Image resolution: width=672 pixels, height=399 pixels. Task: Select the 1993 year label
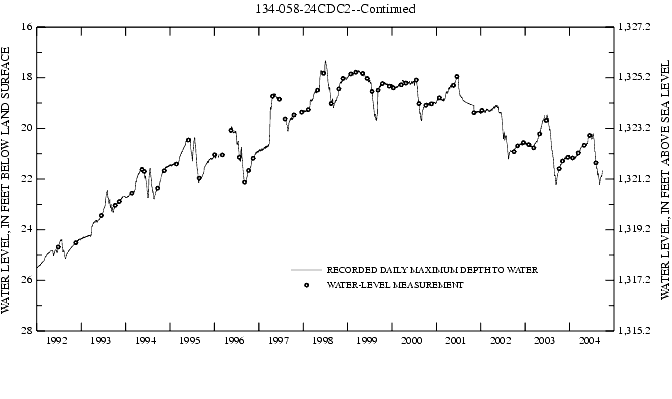pyautogui.click(x=101, y=341)
